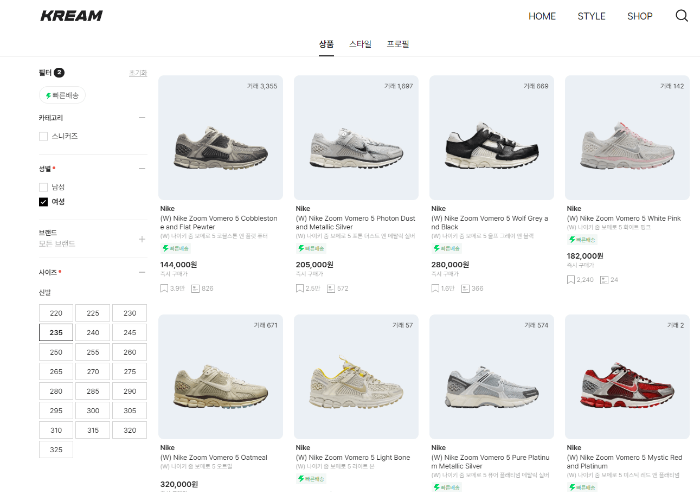Open style posts icon for Cobblestone shoe
This screenshot has height=492, width=700.
tap(195, 288)
